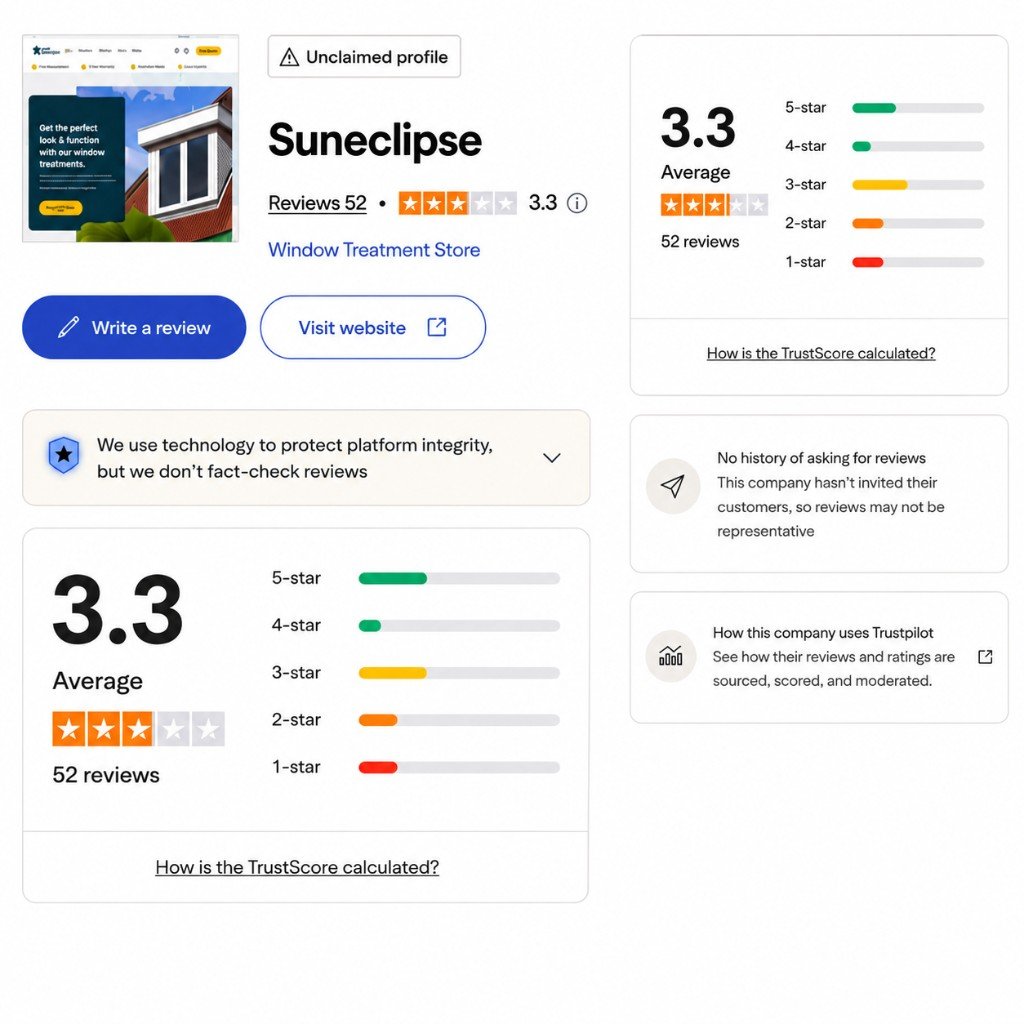The width and height of the screenshot is (1024, 1024).
Task: Click the orange stars under Average in the right card
Action: pos(714,205)
